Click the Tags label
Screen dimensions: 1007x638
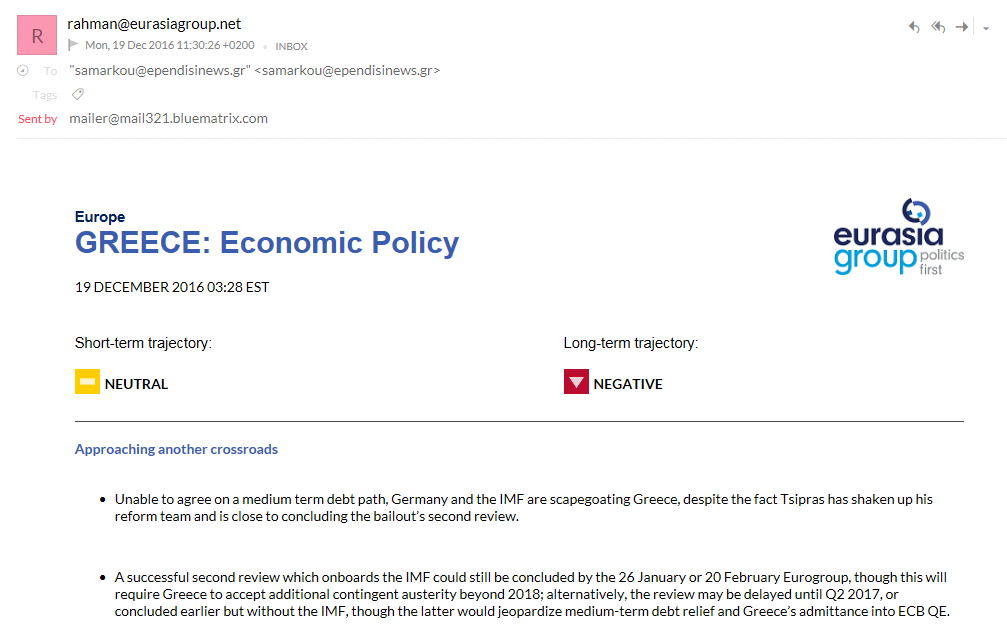(x=45, y=95)
